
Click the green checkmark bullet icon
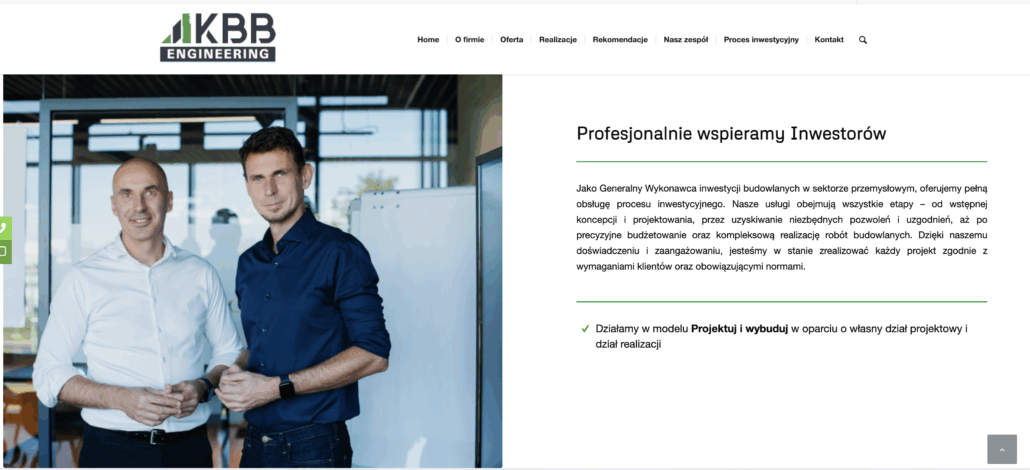(585, 329)
